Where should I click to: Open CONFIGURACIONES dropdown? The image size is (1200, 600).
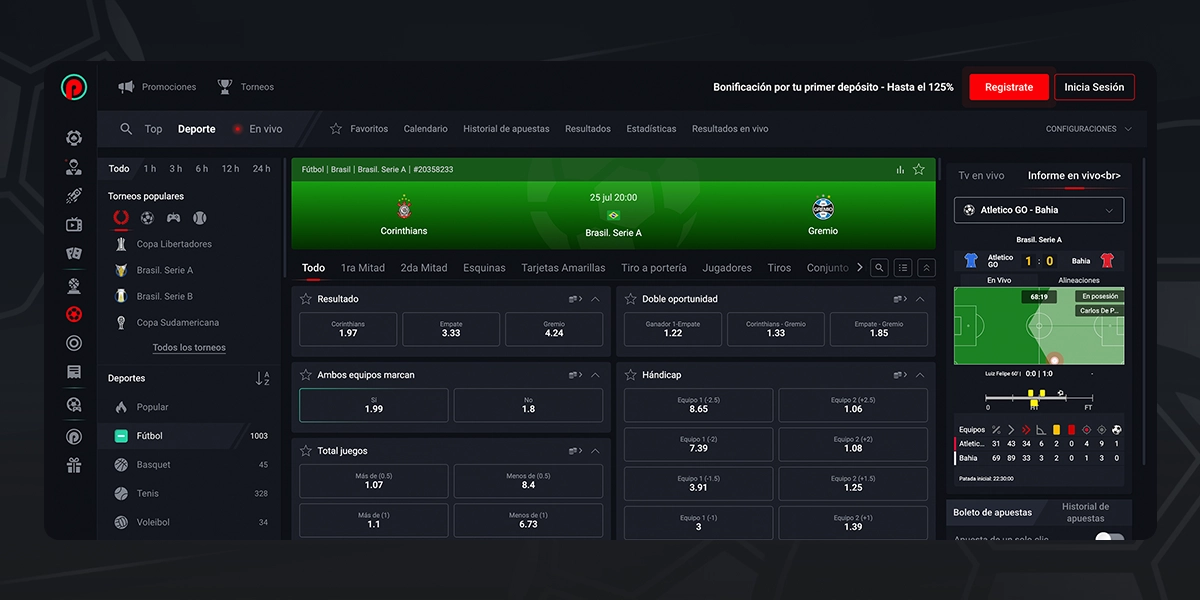pyautogui.click(x=1089, y=129)
